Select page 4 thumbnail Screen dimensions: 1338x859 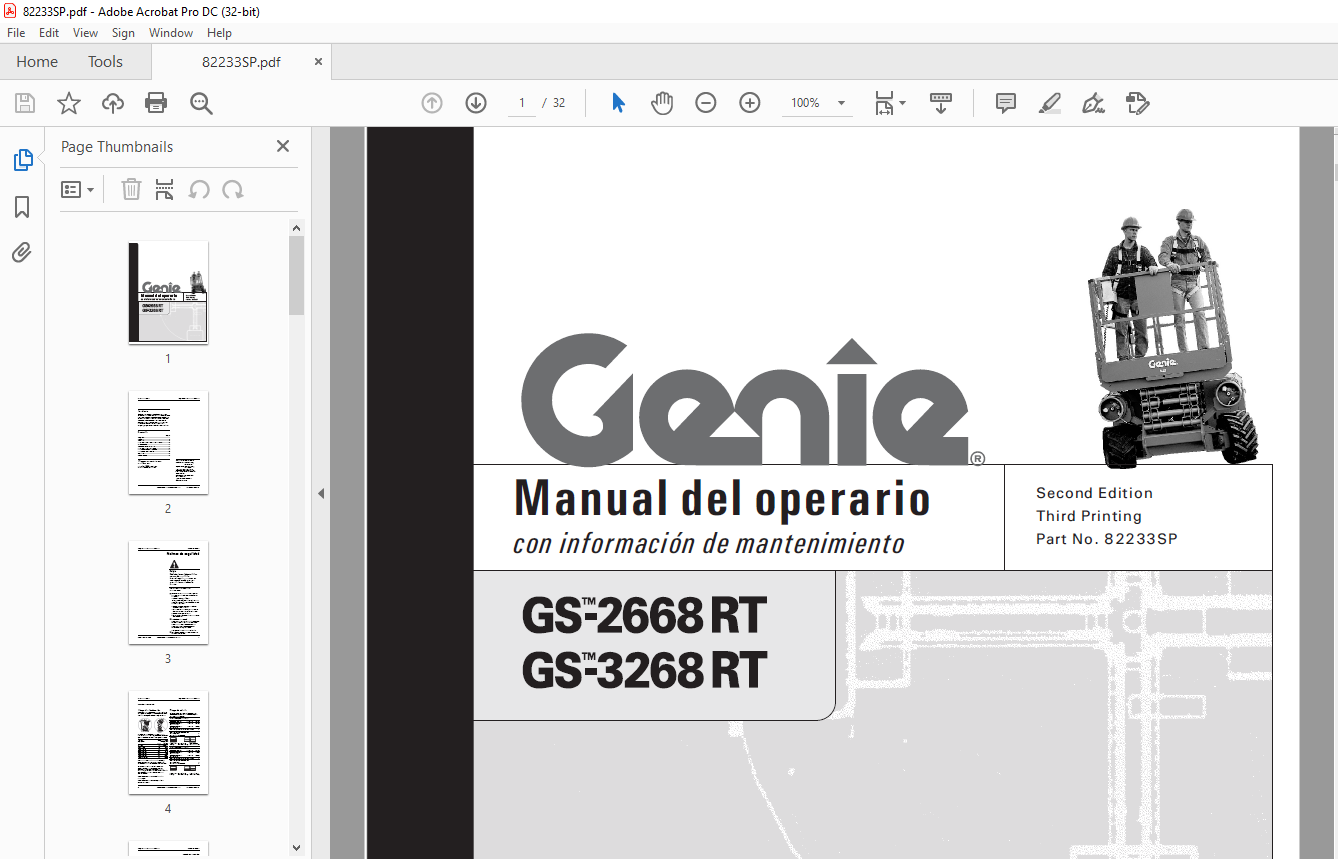point(168,742)
